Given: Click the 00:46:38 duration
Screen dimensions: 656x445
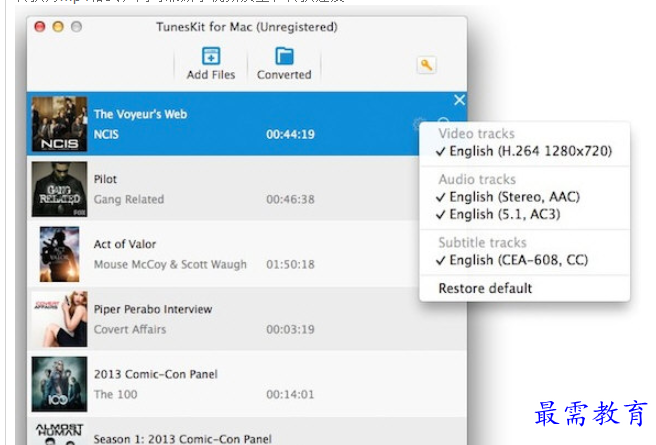Looking at the screenshot, I should point(290,199).
